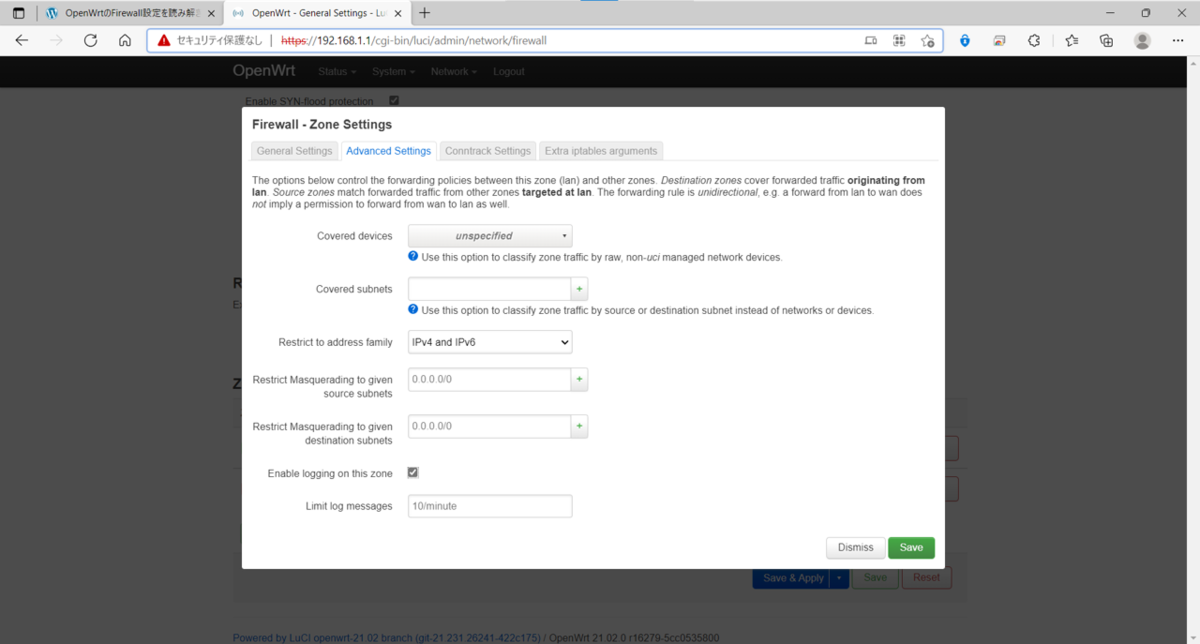Switch to General Settings tab
The height and width of the screenshot is (644, 1200).
point(294,151)
